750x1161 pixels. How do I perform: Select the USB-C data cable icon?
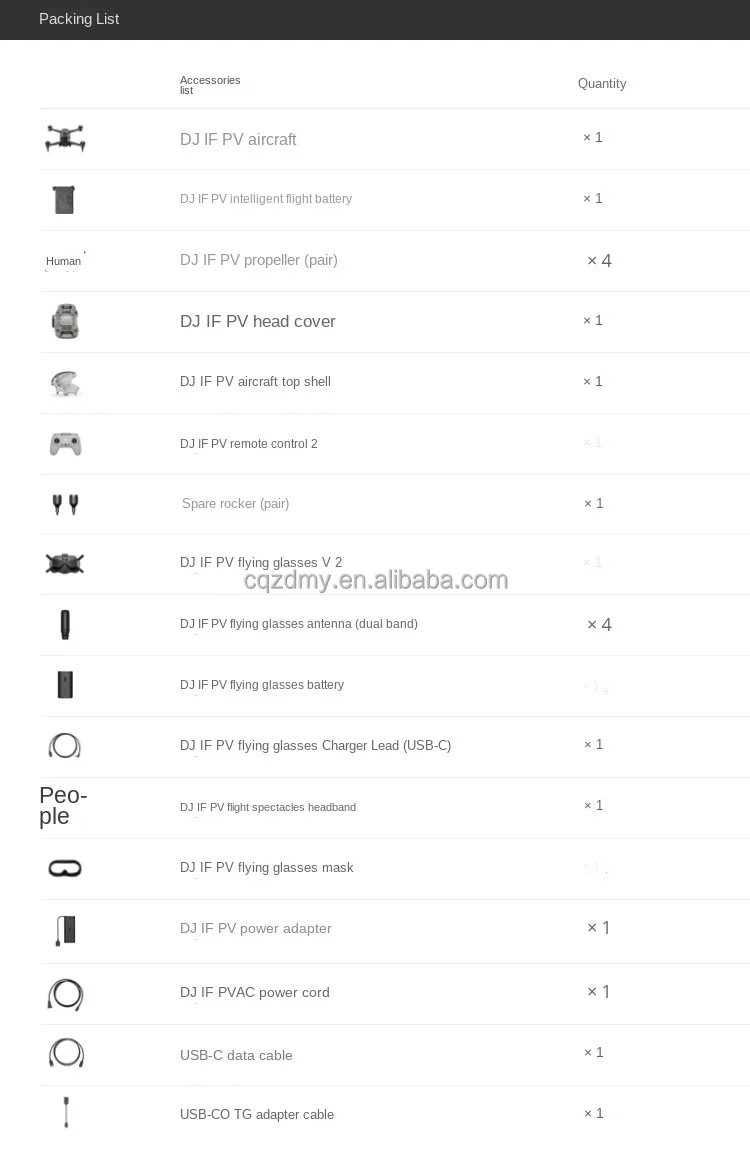pyautogui.click(x=66, y=1053)
